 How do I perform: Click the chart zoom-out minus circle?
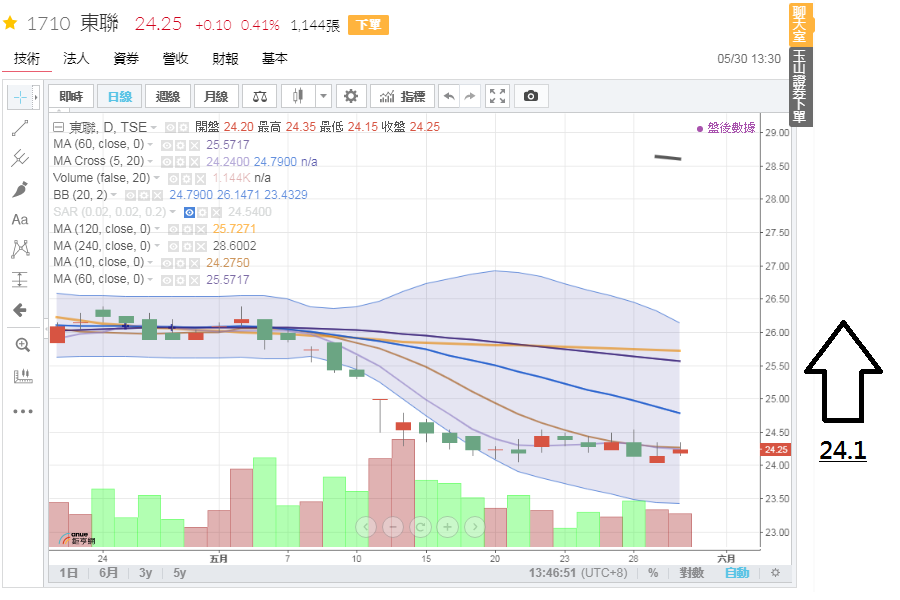[393, 526]
